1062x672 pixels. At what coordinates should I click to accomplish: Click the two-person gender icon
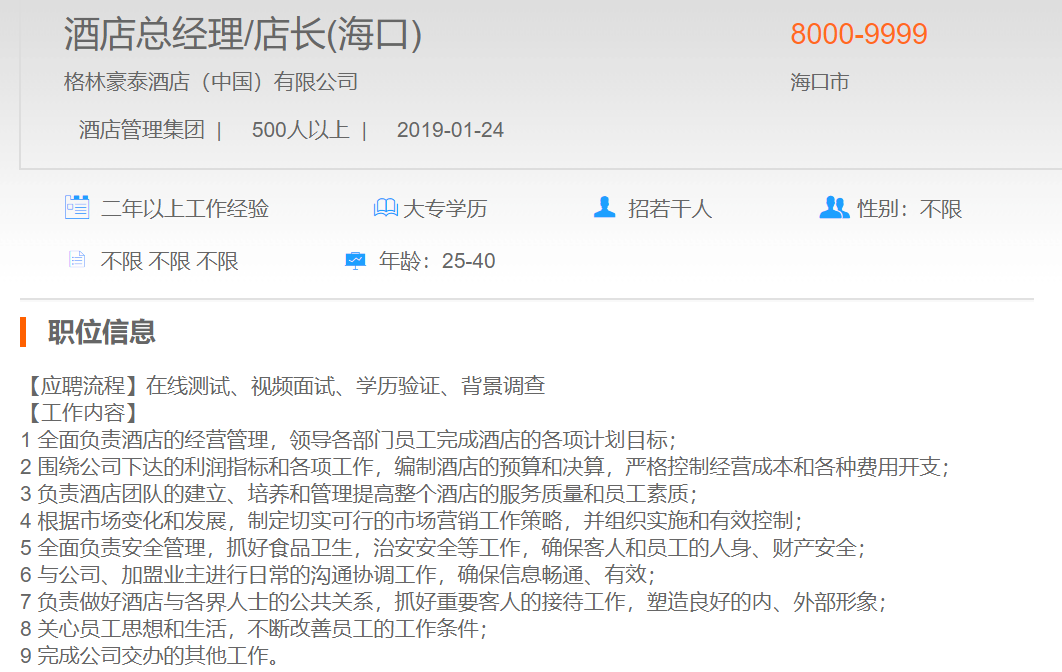833,208
